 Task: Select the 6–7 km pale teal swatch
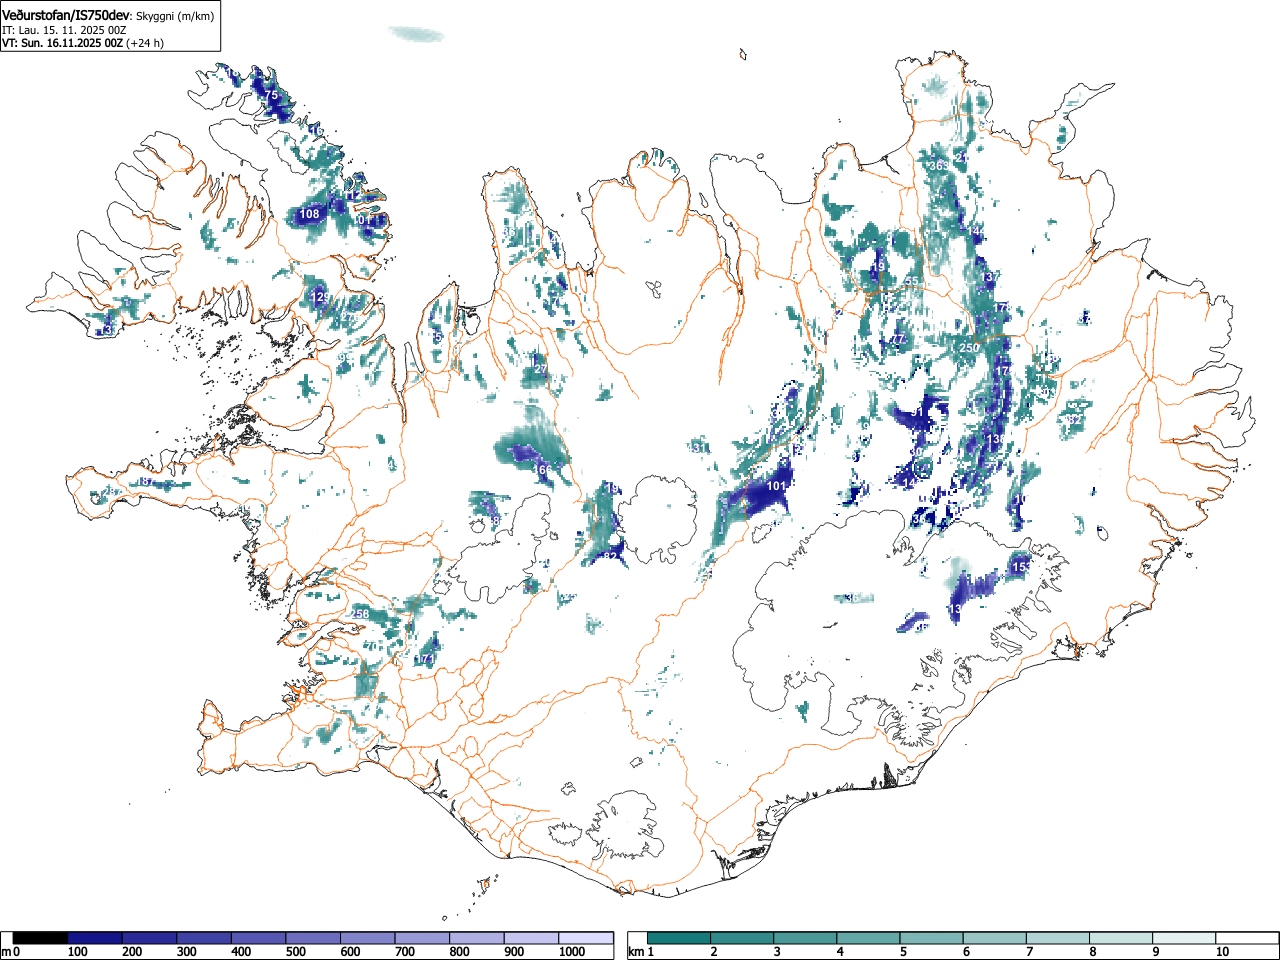[x=995, y=938]
